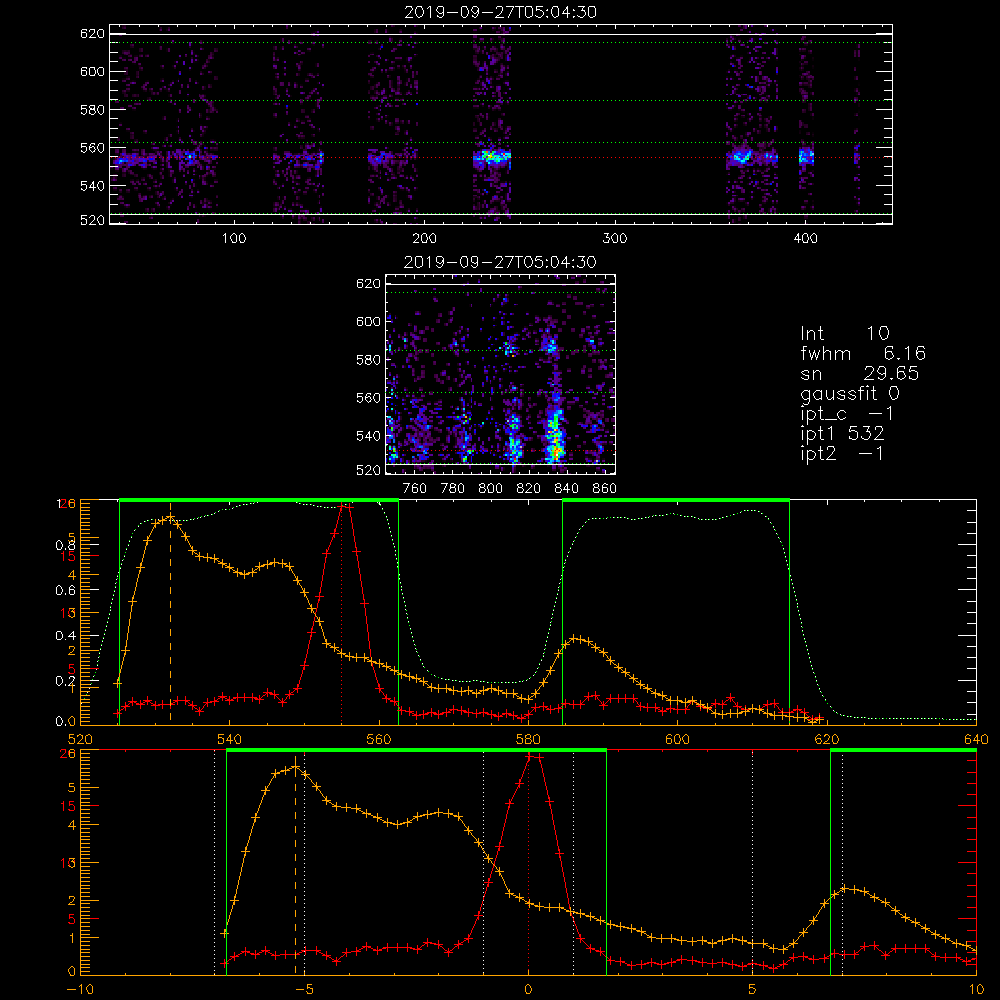Viewport: 1000px width, 1000px height.
Task: Click the top plot title 2019-09-27T05:04:30
Action: [x=501, y=12]
